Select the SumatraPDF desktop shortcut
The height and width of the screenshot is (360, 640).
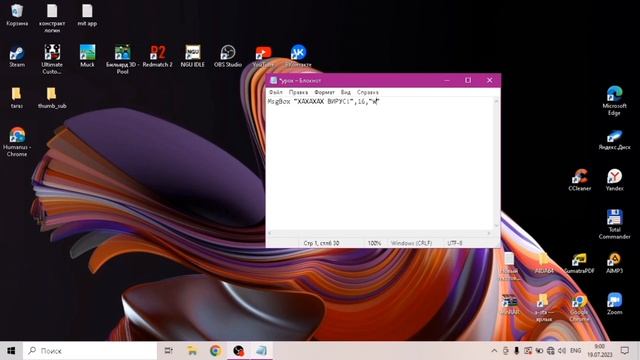580,263
